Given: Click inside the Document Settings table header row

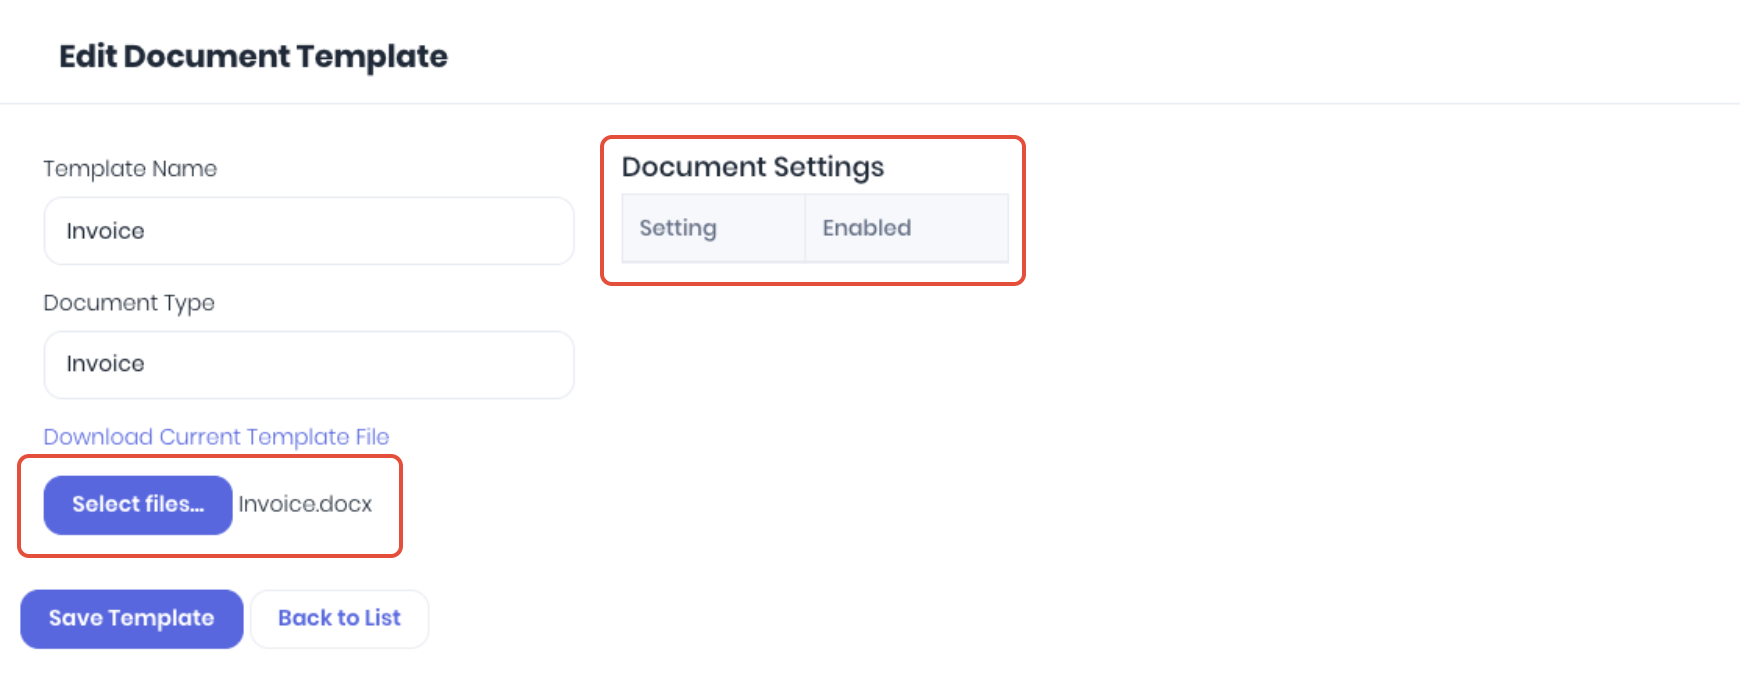Looking at the screenshot, I should tap(815, 228).
